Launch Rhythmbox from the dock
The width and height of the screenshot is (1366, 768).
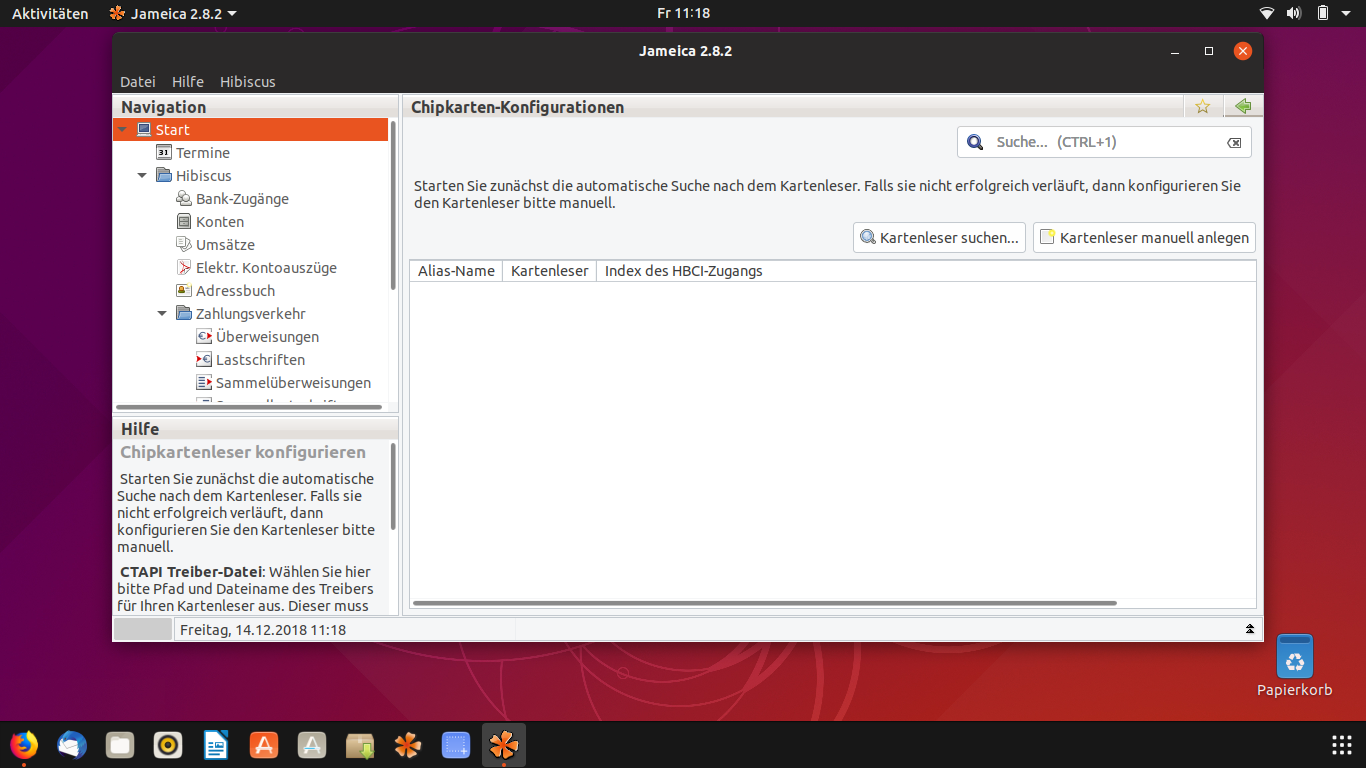pyautogui.click(x=168, y=745)
